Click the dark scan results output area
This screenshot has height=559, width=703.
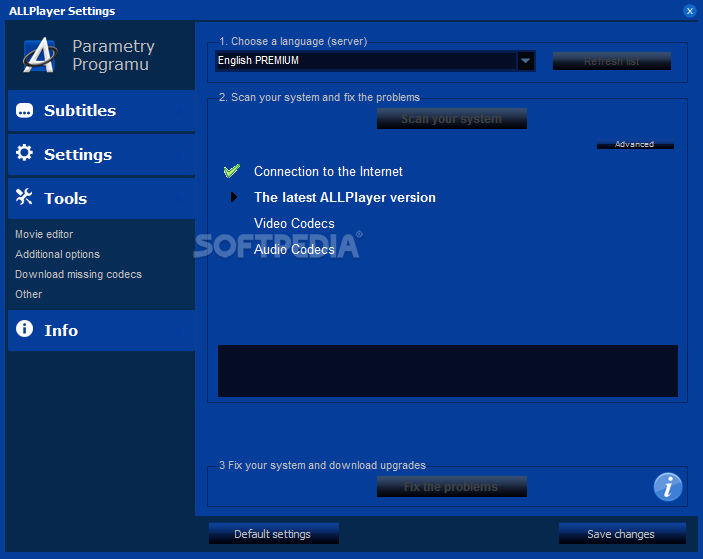[447, 371]
